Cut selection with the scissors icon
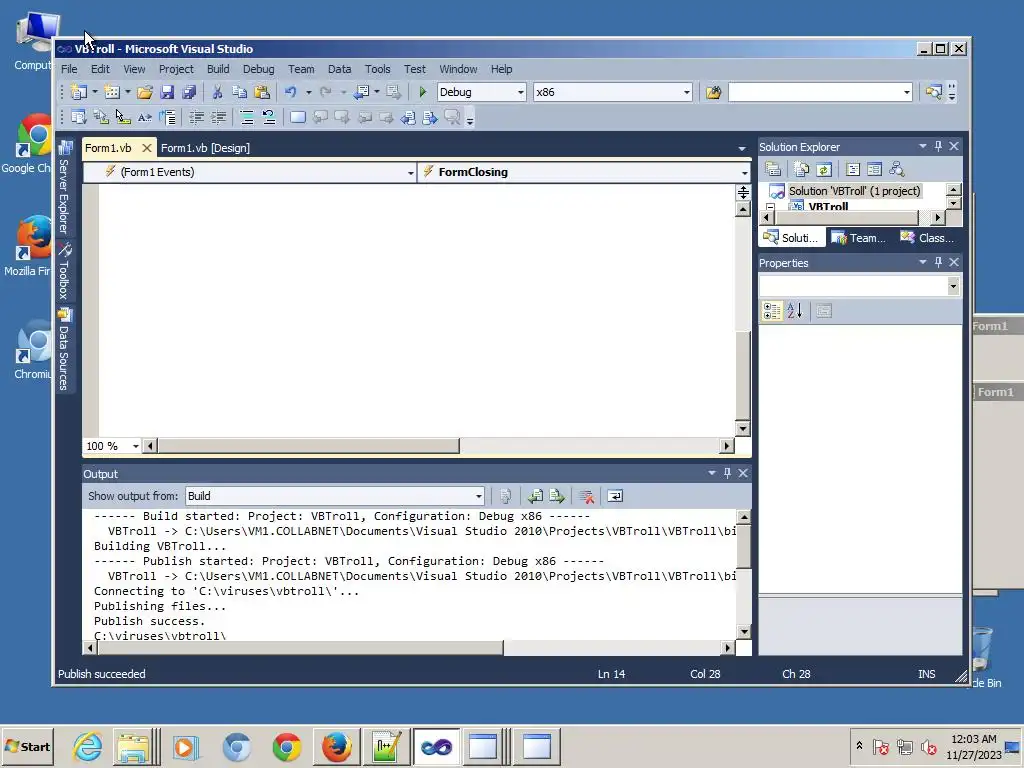 [217, 92]
